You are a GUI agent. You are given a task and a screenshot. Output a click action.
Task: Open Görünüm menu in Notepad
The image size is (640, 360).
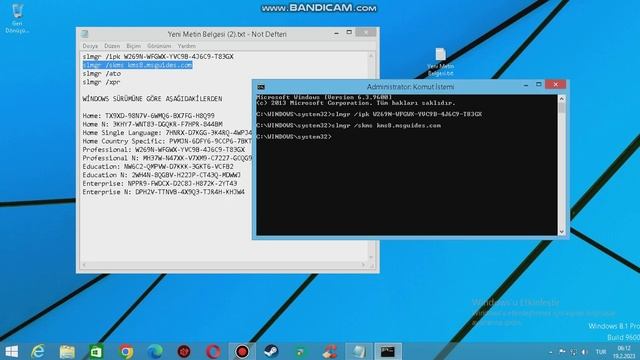click(159, 46)
